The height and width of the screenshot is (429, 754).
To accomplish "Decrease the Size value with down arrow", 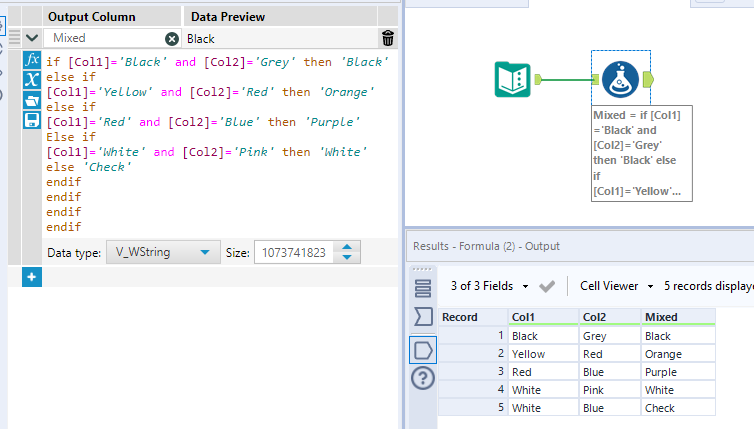I will pyautogui.click(x=347, y=257).
